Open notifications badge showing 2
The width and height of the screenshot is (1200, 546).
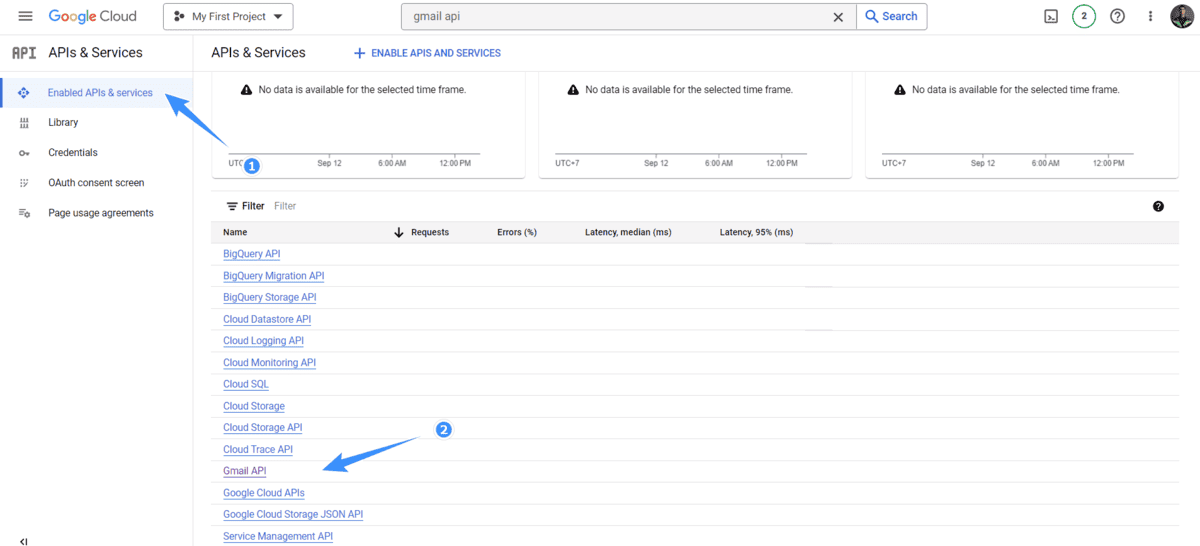(1084, 16)
